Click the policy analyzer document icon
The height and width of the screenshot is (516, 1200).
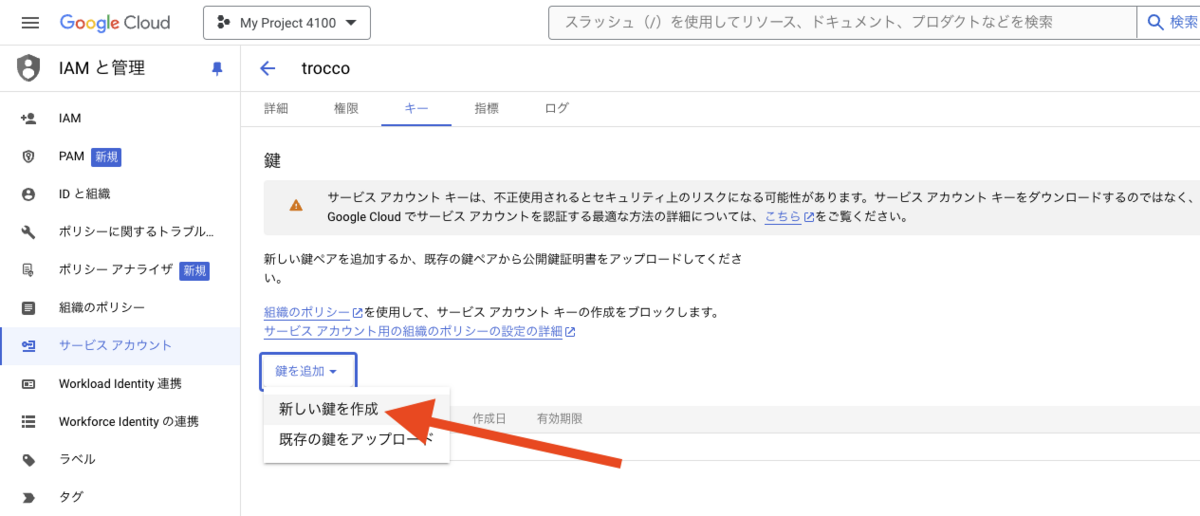(x=28, y=270)
